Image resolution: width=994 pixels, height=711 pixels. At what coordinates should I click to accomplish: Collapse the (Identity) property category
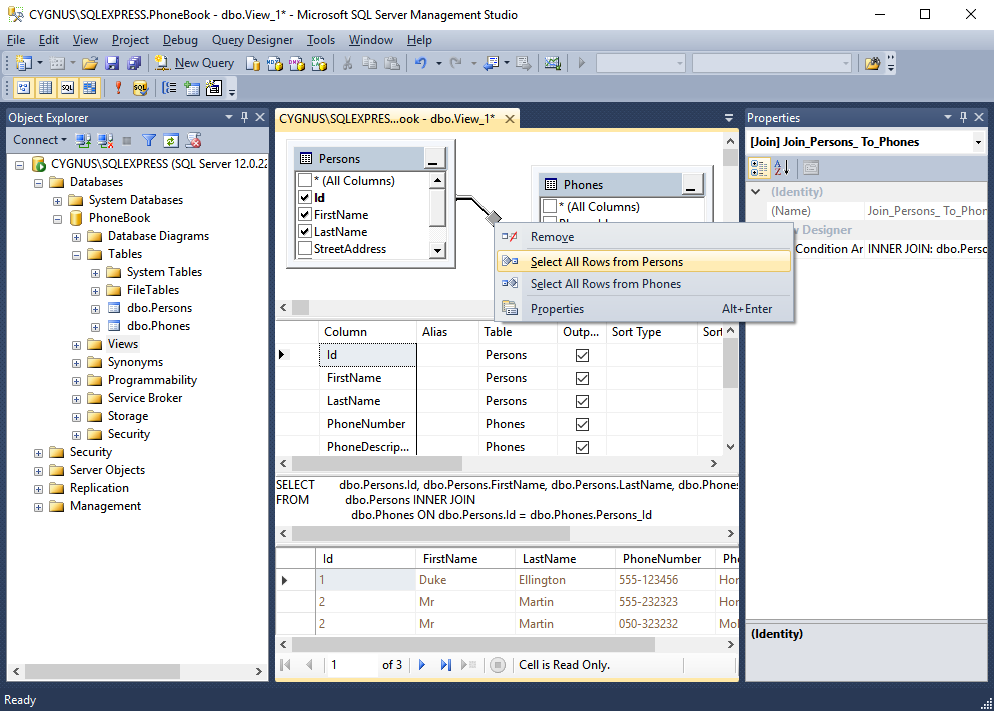pos(756,191)
